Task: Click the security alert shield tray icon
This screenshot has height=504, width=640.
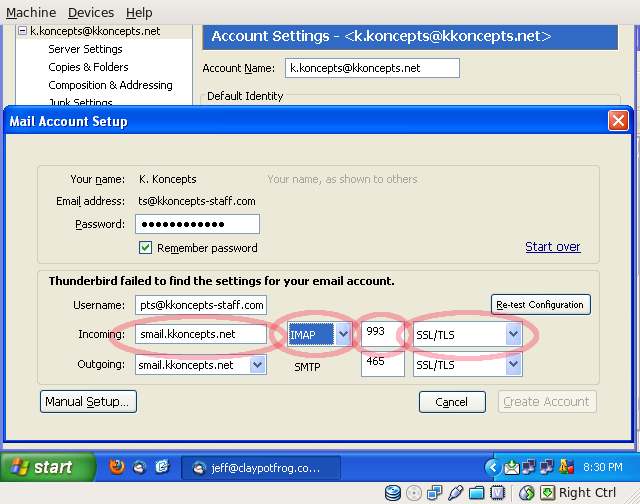Action: 566,466
